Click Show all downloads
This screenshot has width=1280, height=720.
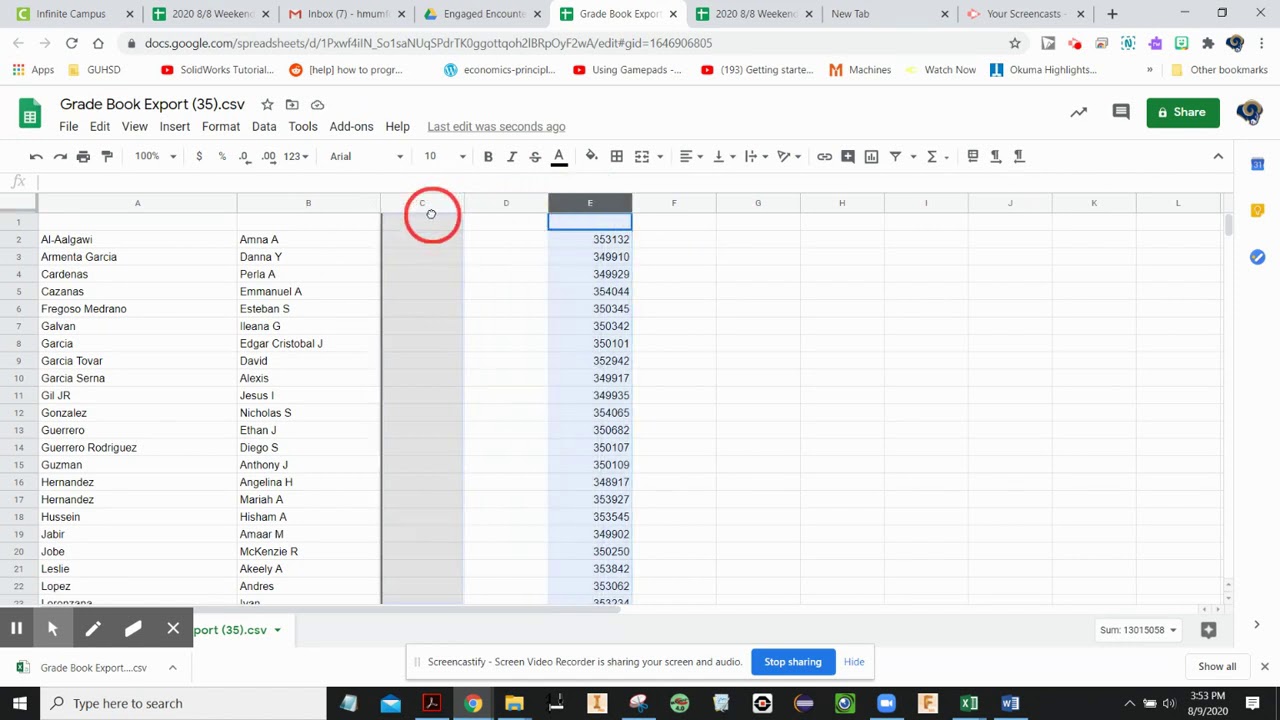tap(1217, 667)
